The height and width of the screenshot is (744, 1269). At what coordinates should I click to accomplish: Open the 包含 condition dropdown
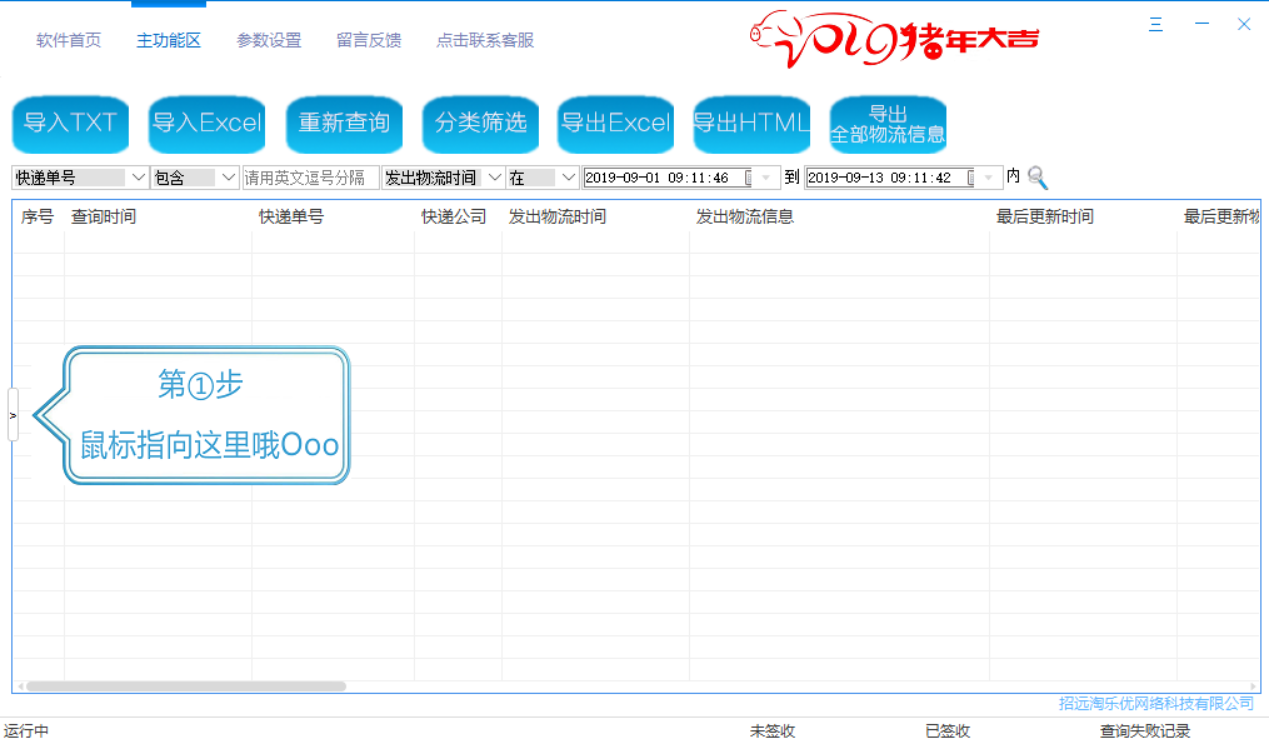point(228,177)
